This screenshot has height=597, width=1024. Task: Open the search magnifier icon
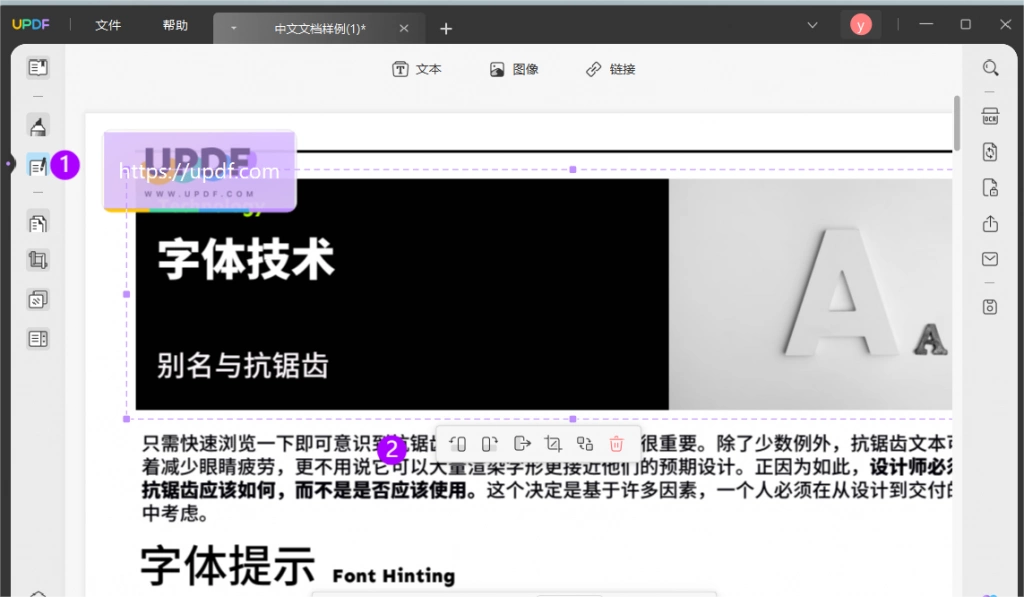(x=990, y=68)
